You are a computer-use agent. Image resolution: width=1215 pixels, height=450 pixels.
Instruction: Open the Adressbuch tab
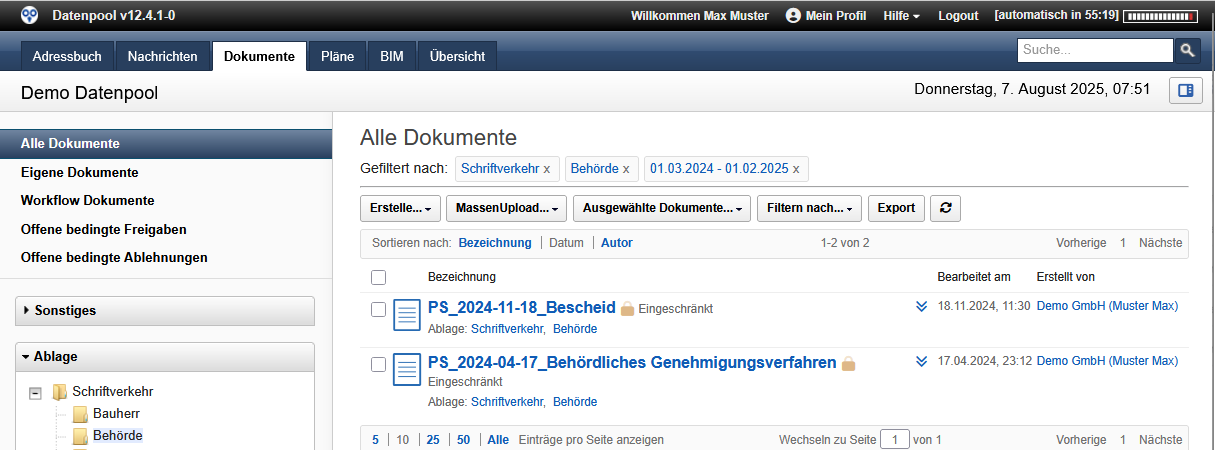pos(67,57)
